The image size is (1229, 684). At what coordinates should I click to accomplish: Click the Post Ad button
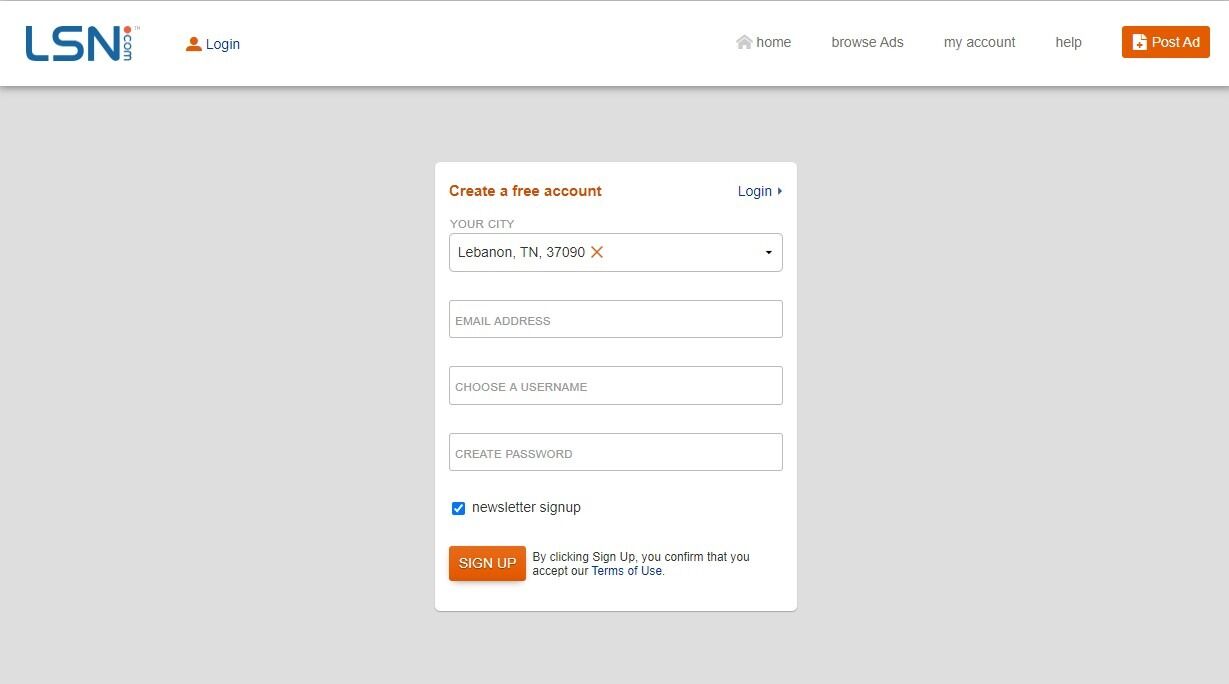pos(1165,42)
